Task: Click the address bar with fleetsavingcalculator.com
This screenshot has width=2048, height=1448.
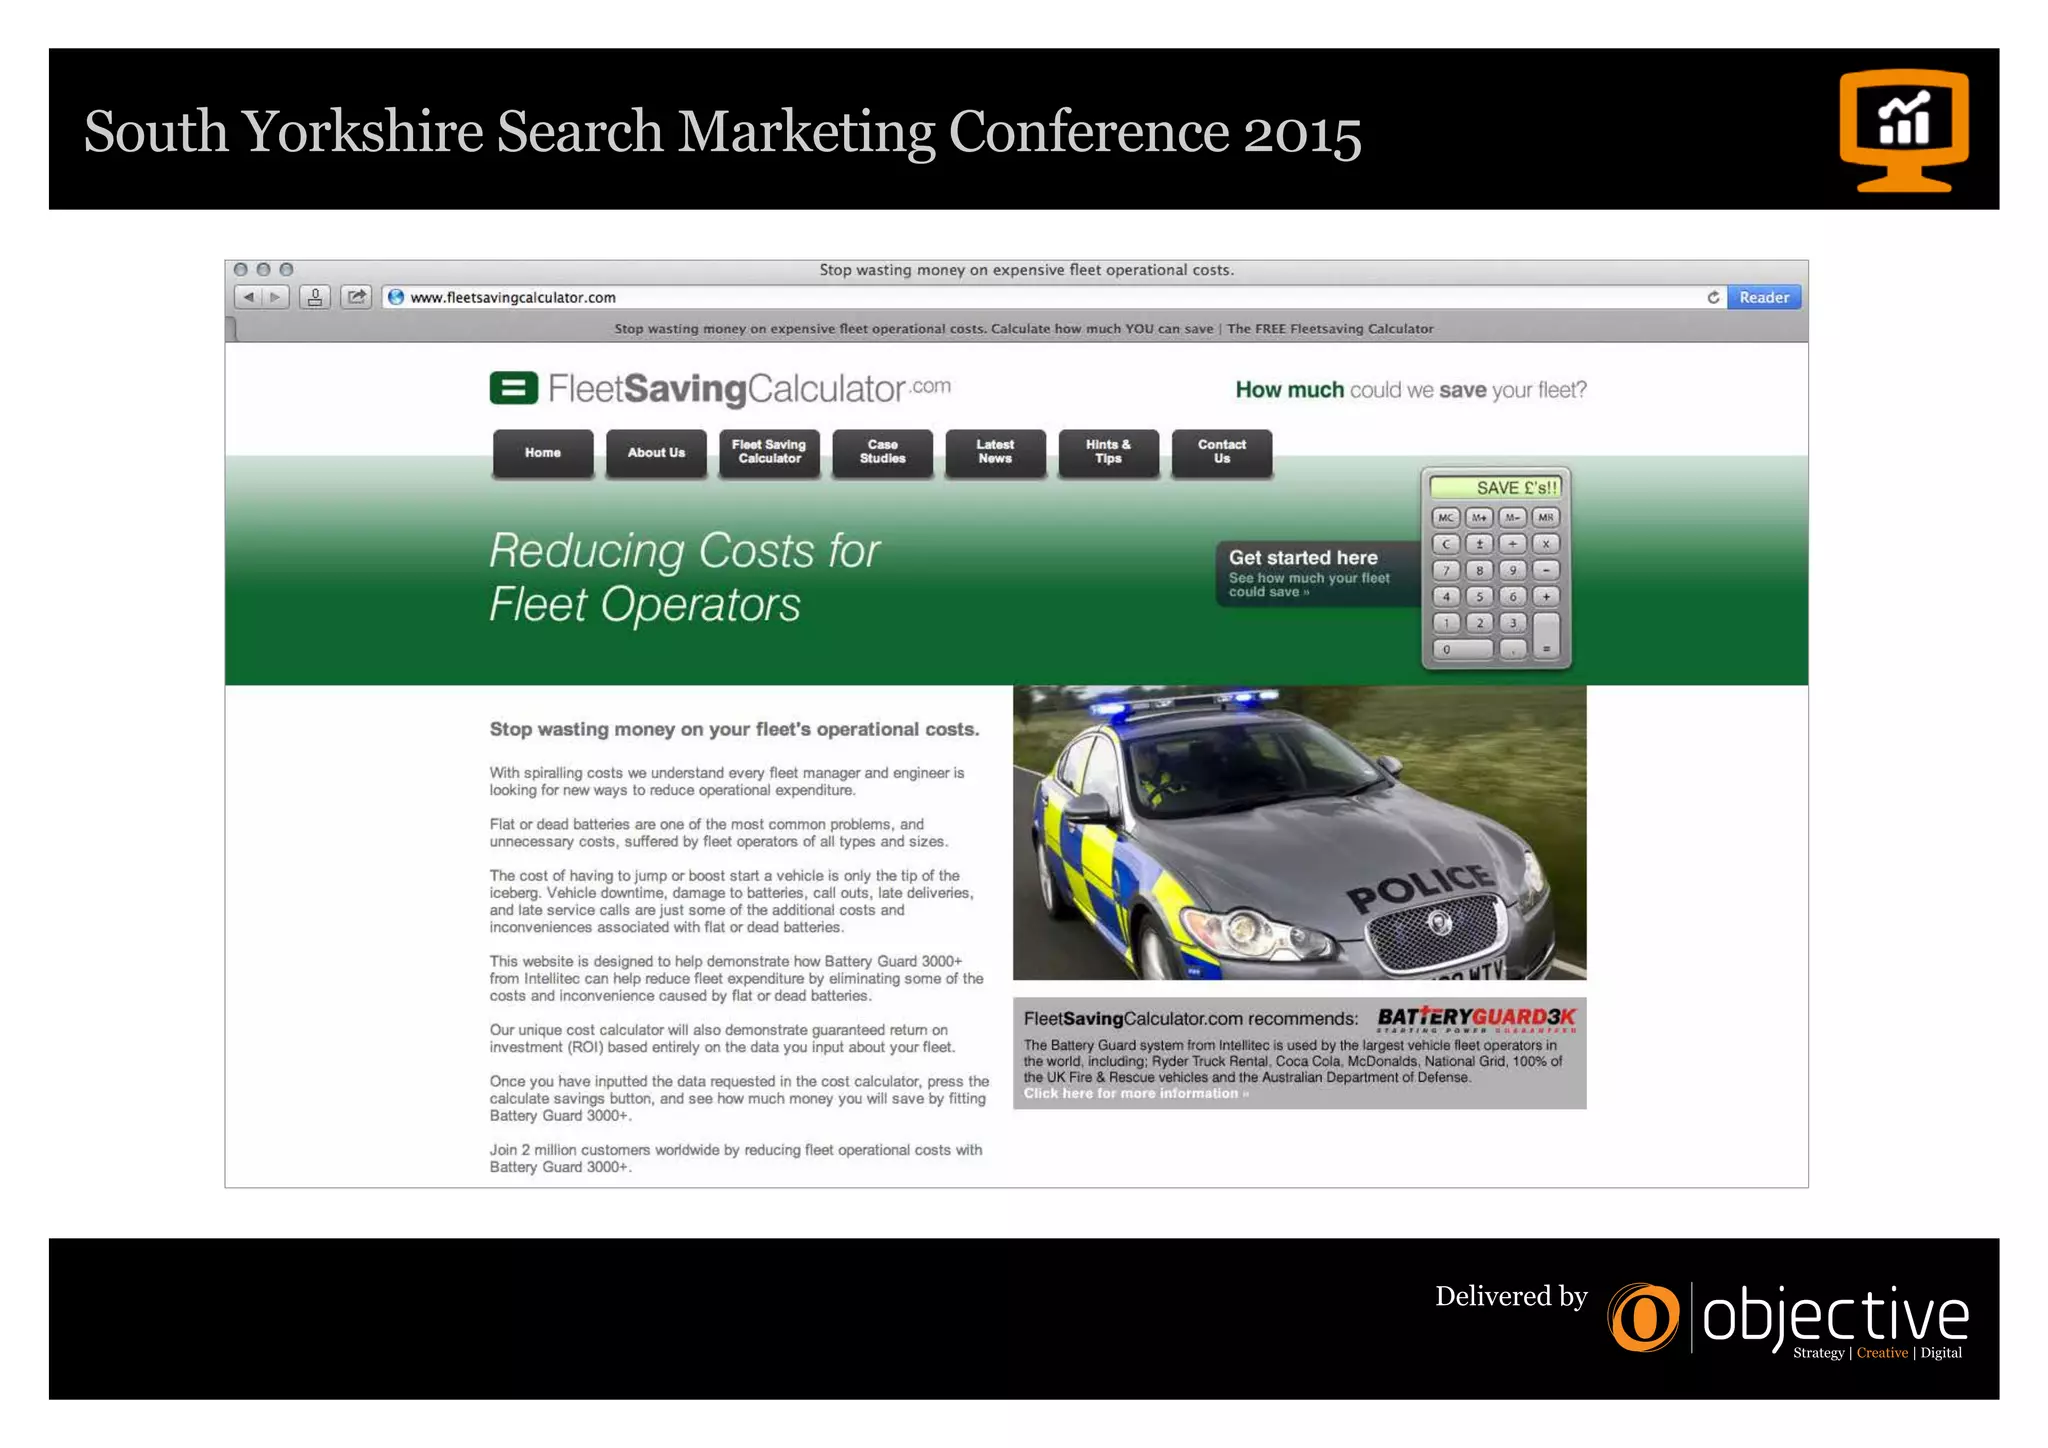Action: [1053, 297]
